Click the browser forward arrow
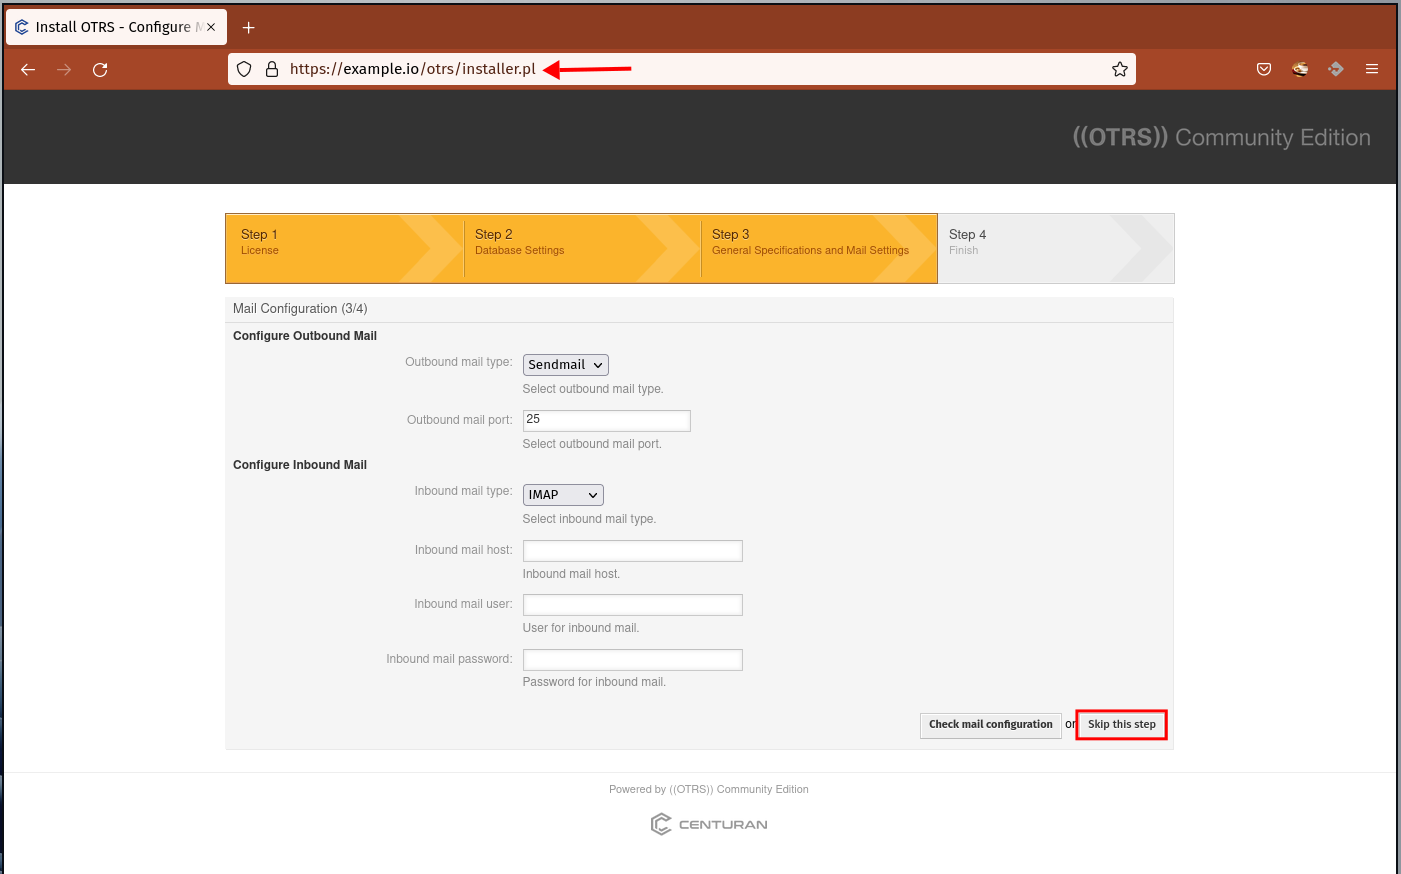 [x=64, y=69]
